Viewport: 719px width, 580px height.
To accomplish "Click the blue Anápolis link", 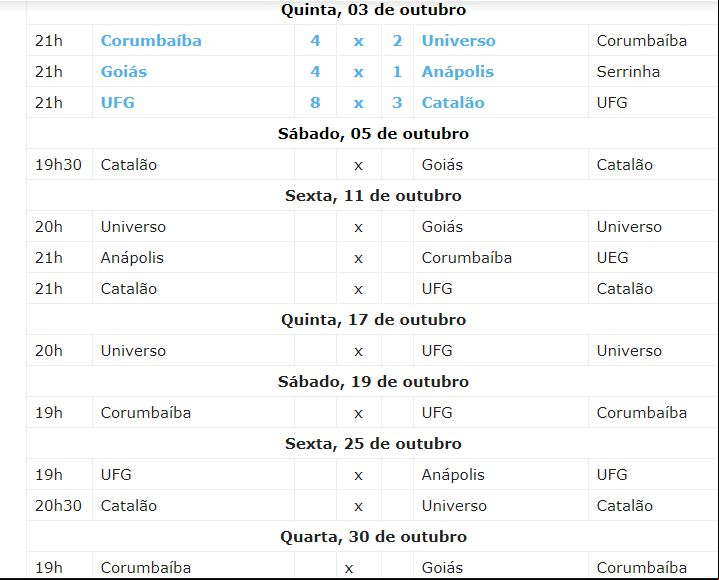I will [458, 72].
